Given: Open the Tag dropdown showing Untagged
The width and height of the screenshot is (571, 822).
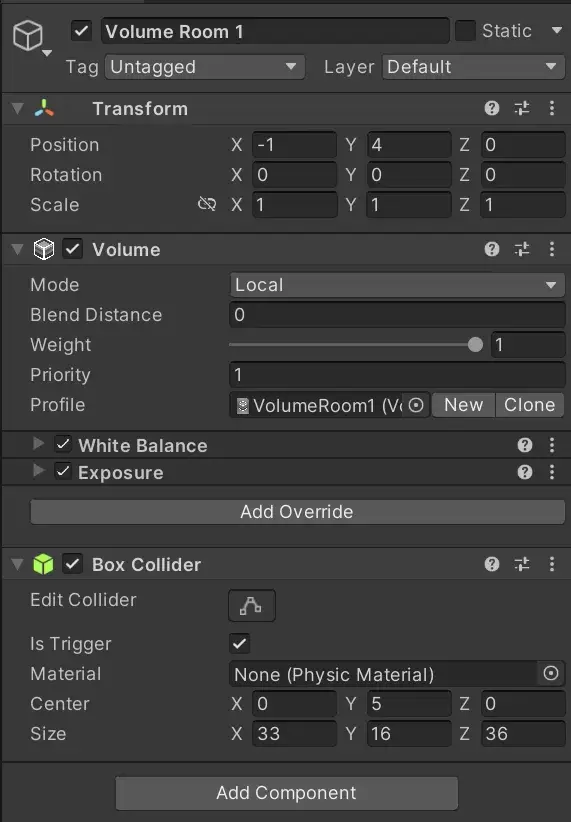Looking at the screenshot, I should 205,67.
